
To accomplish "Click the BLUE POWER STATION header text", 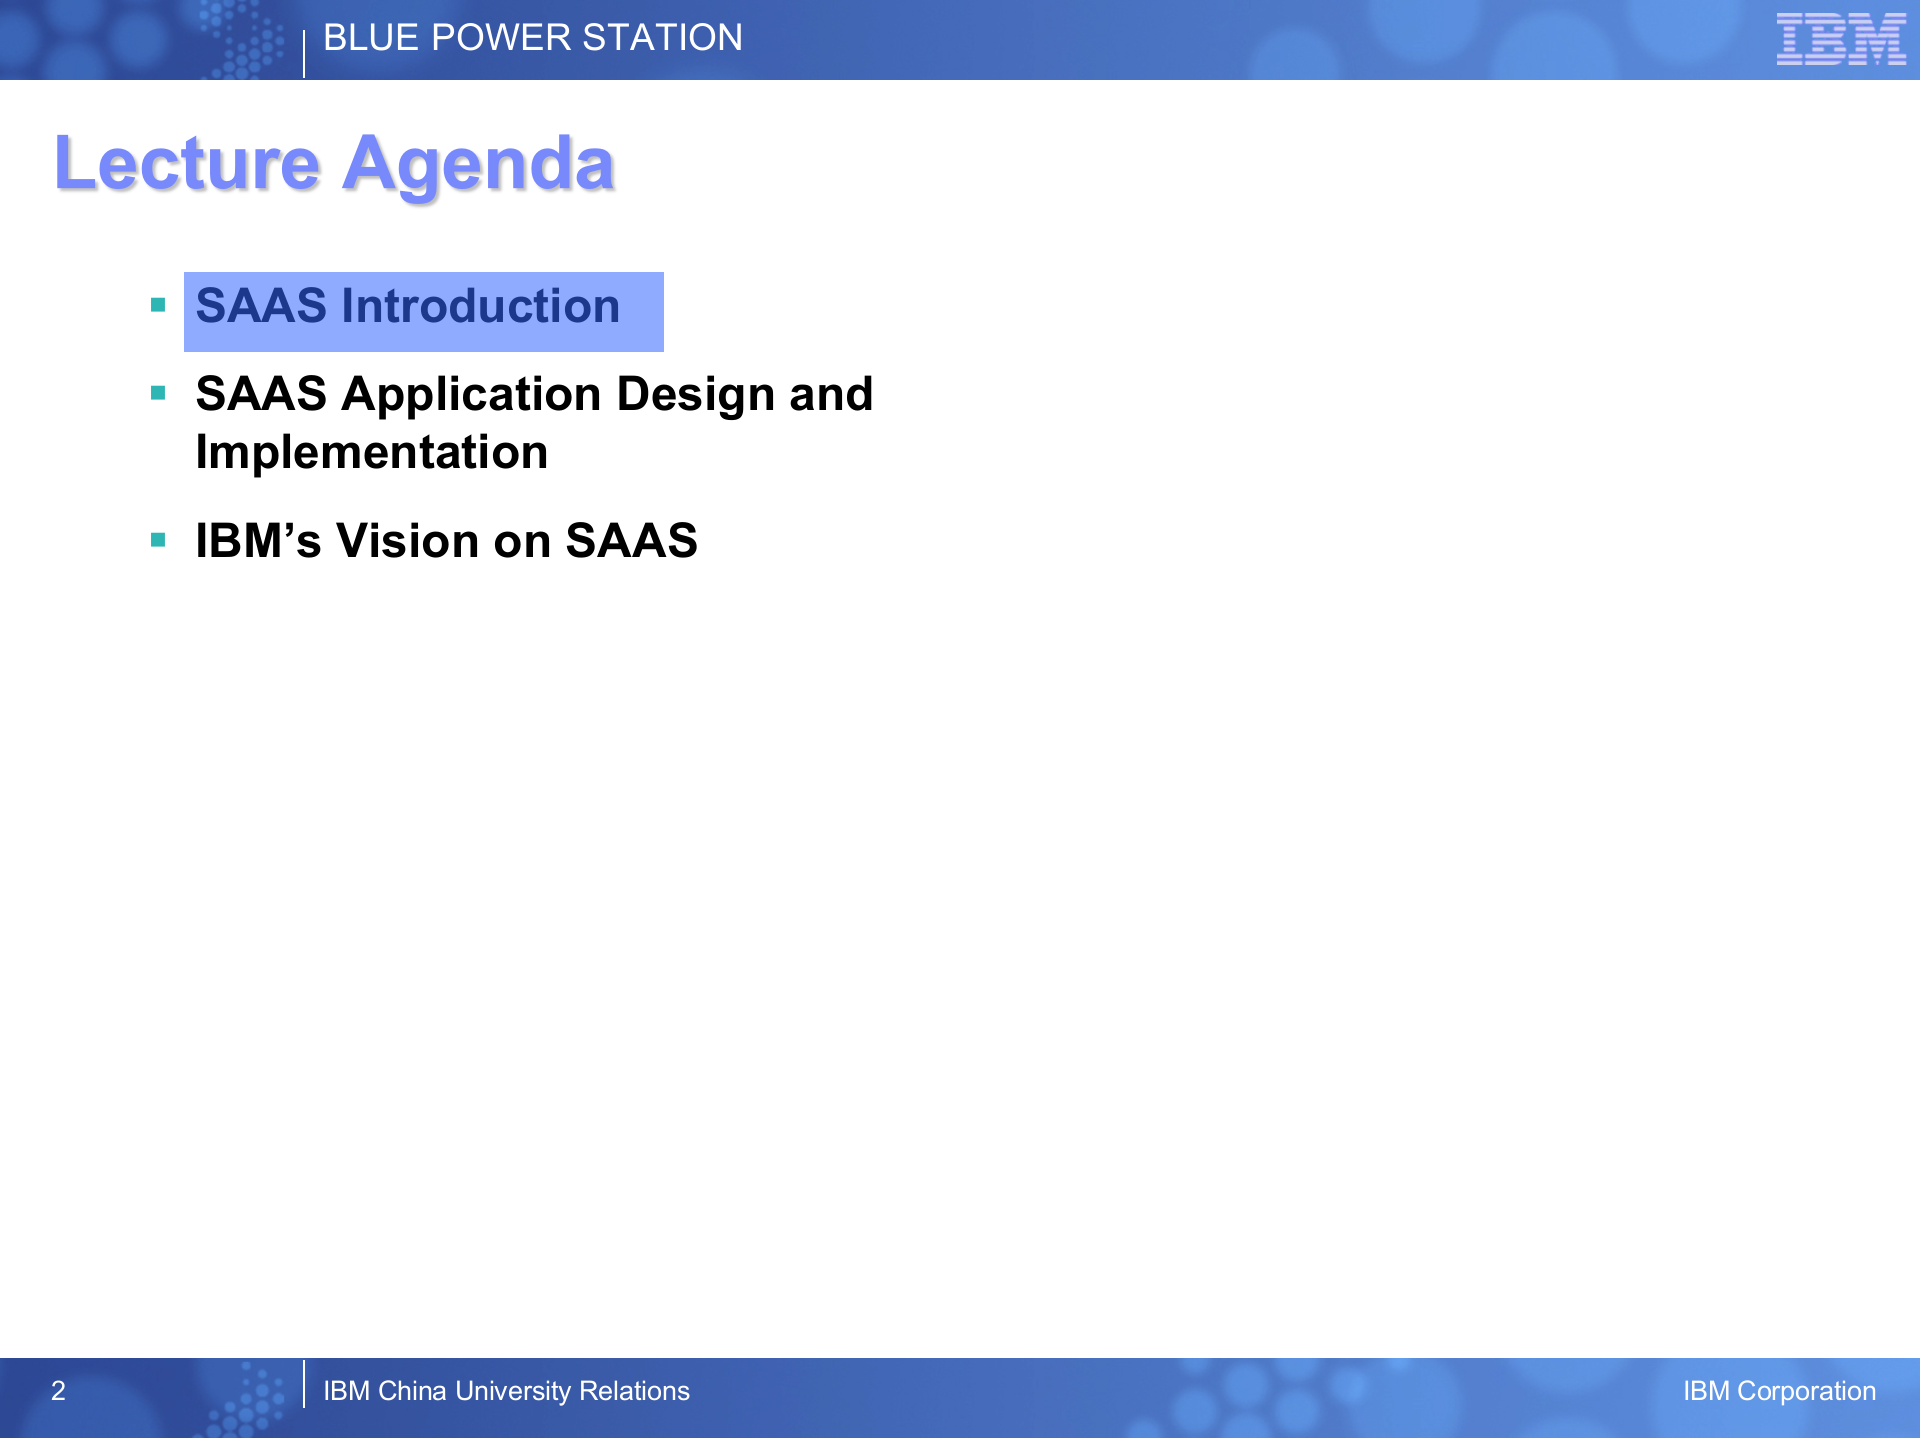I will coord(533,38).
